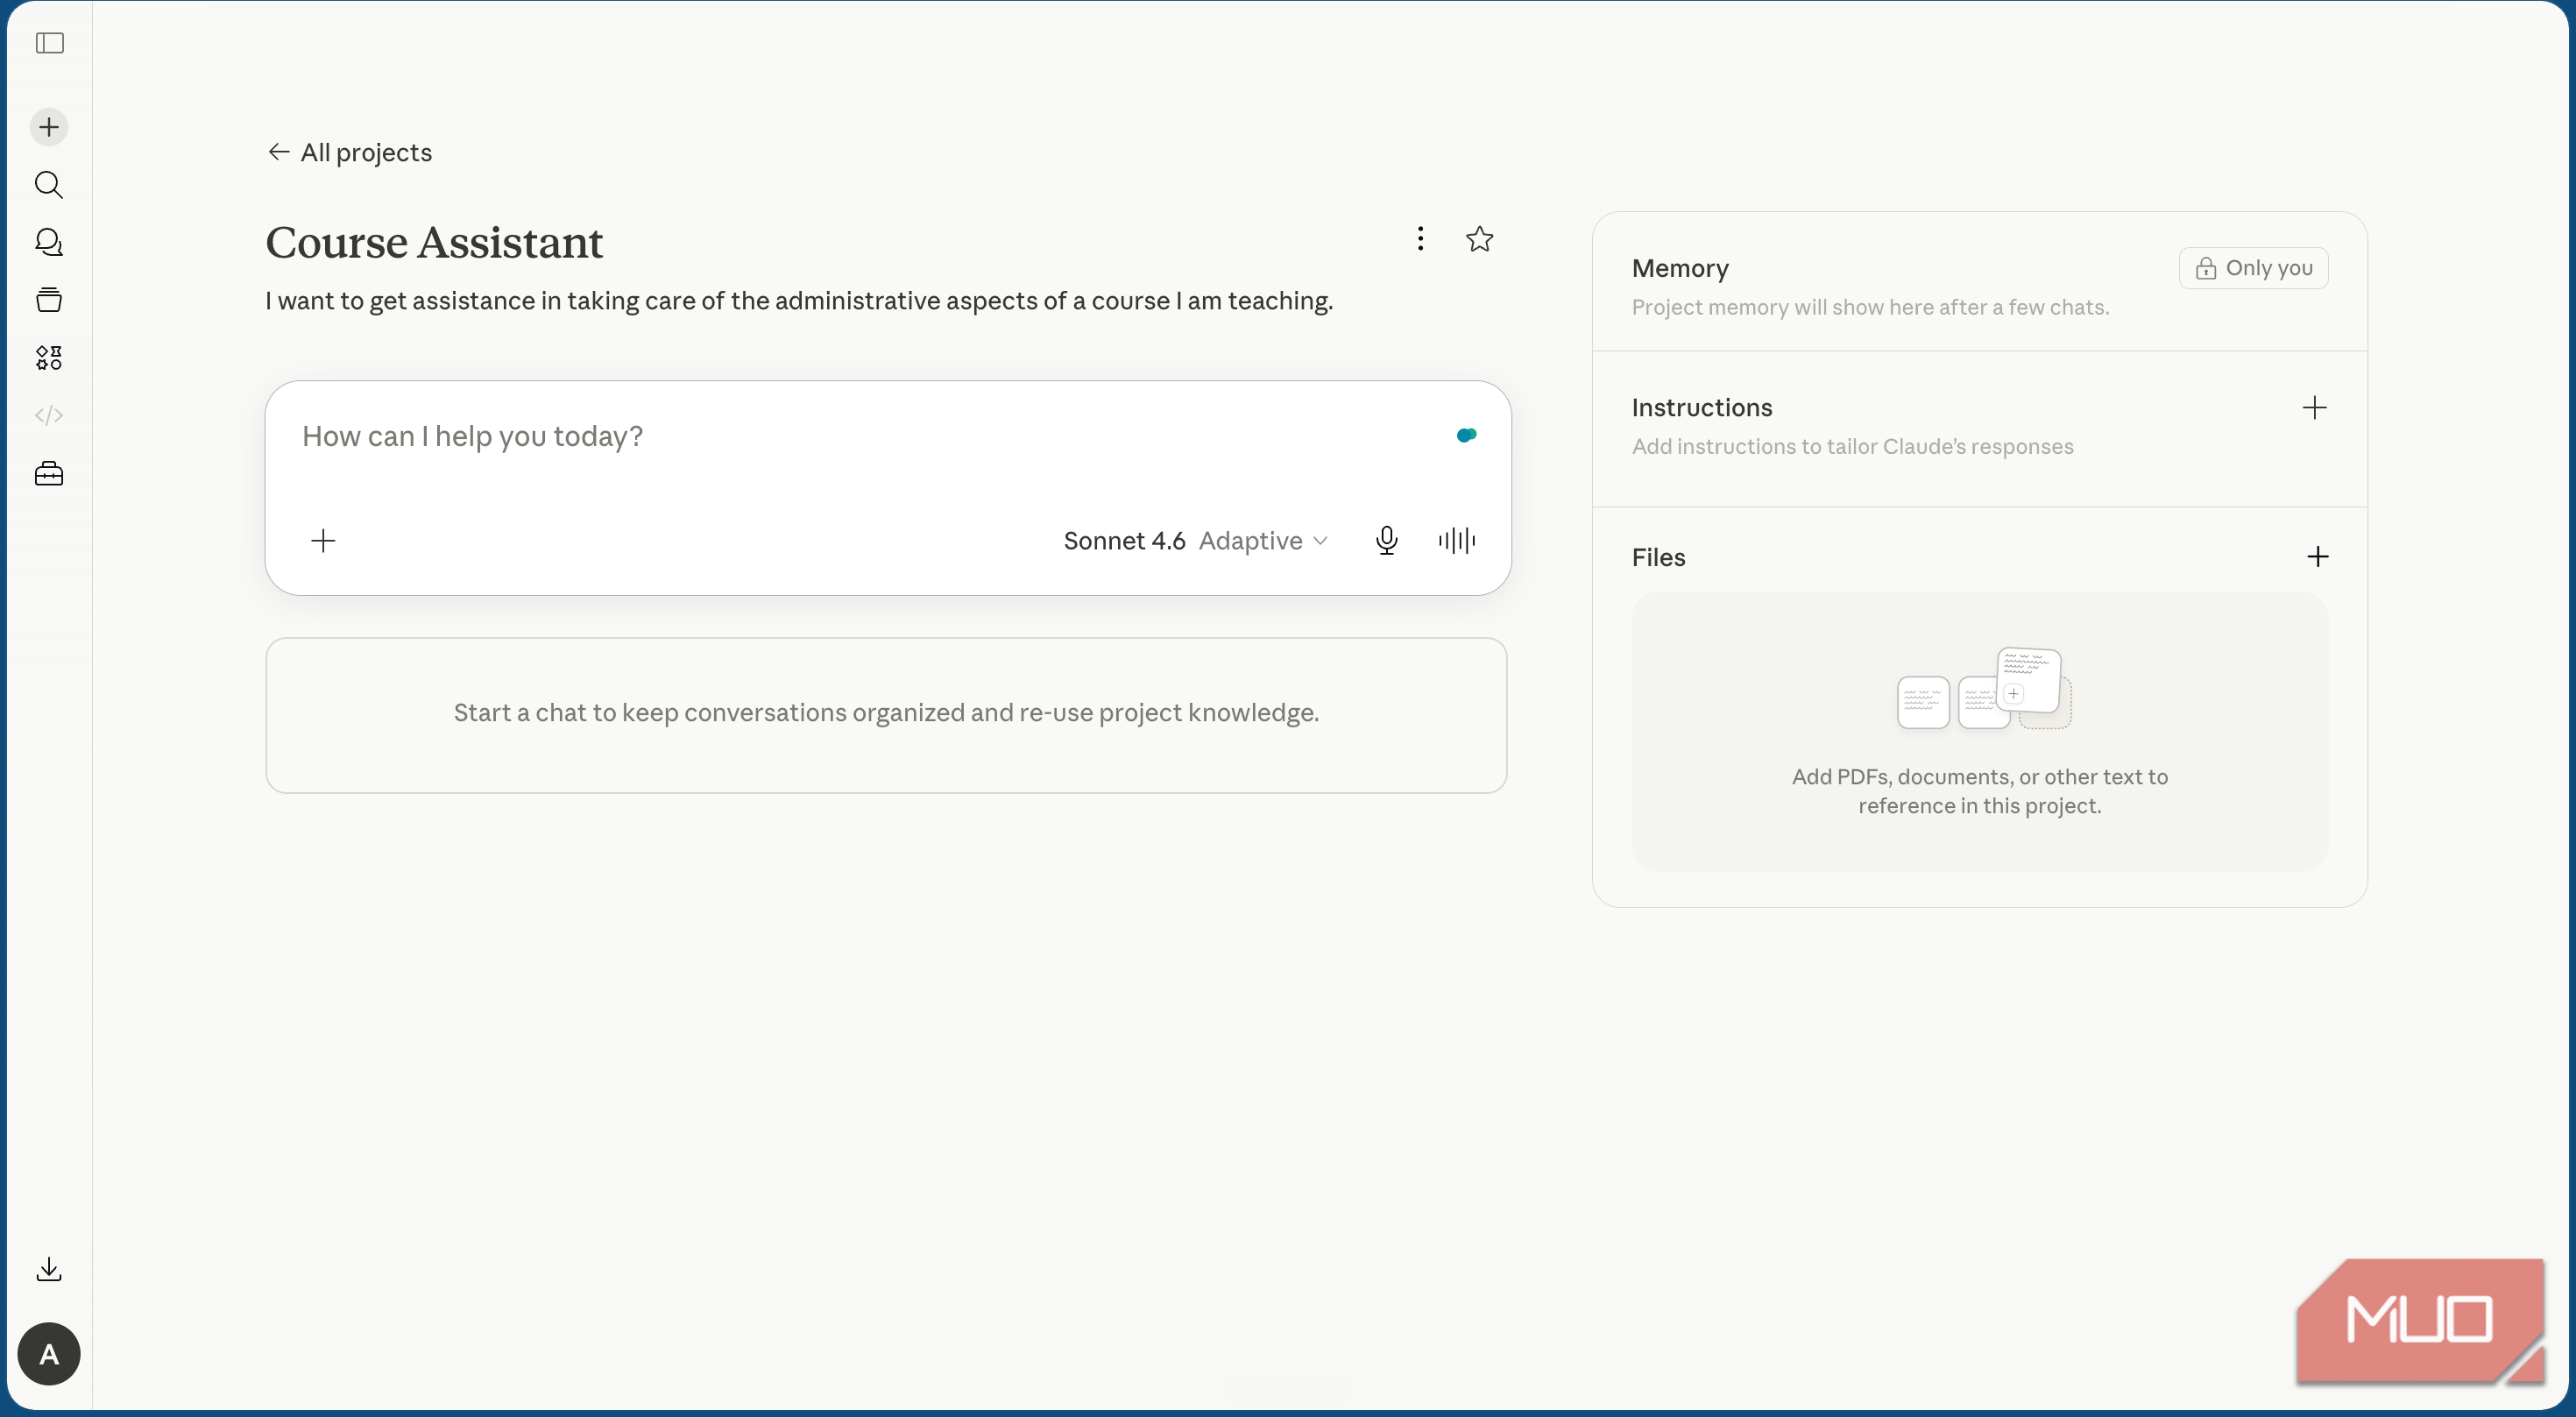Screen dimensions: 2576x1417
Task: Toggle the sidebar panel icon
Action: (x=49, y=43)
